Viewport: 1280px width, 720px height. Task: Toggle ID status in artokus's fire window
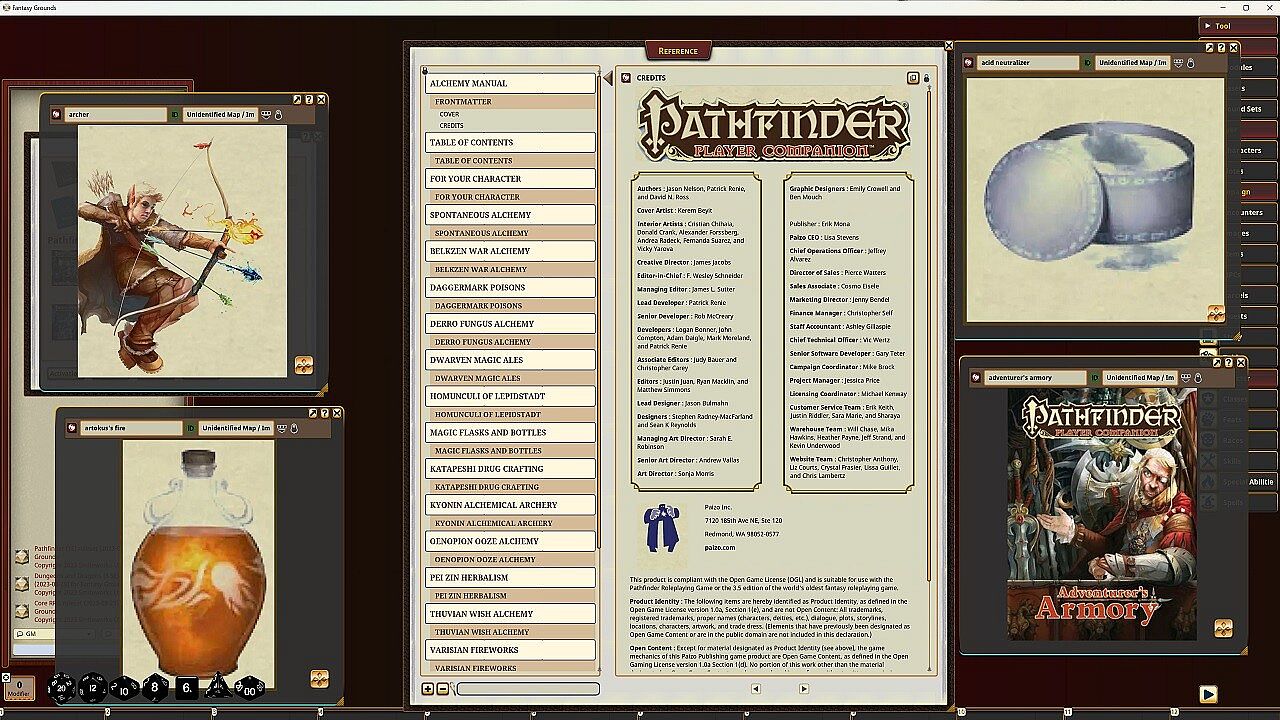pos(191,428)
